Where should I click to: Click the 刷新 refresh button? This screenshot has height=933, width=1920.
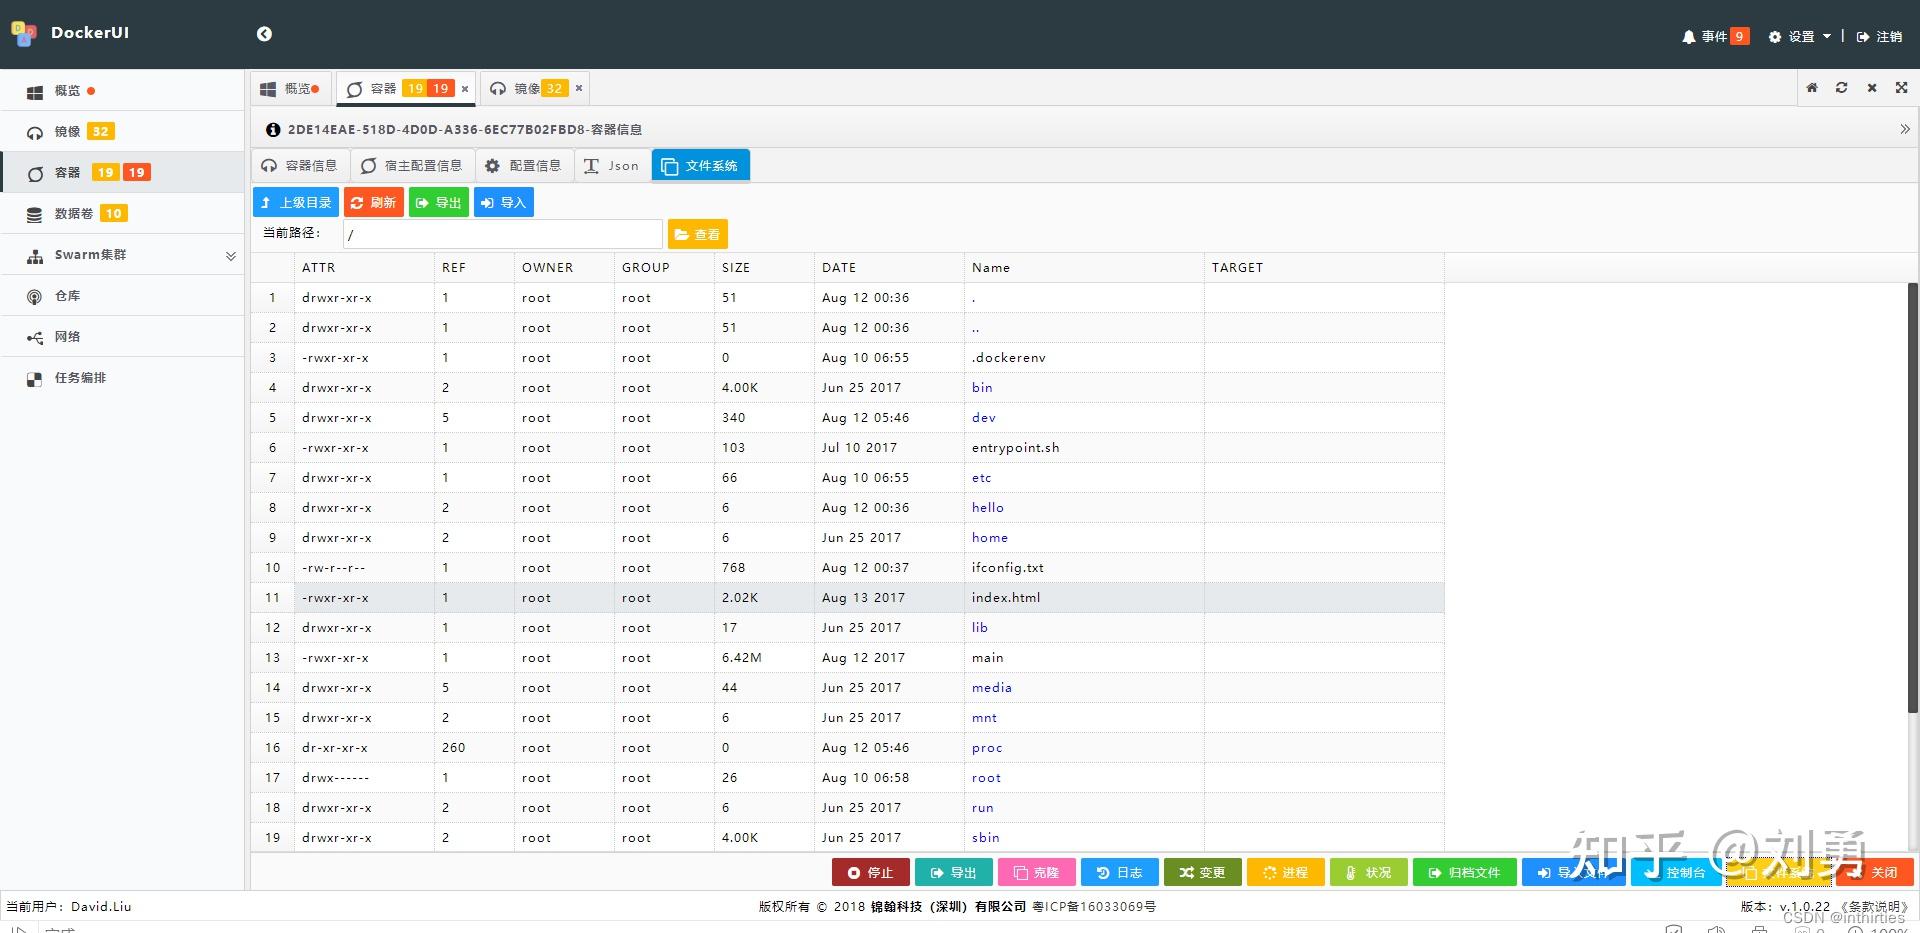click(373, 201)
